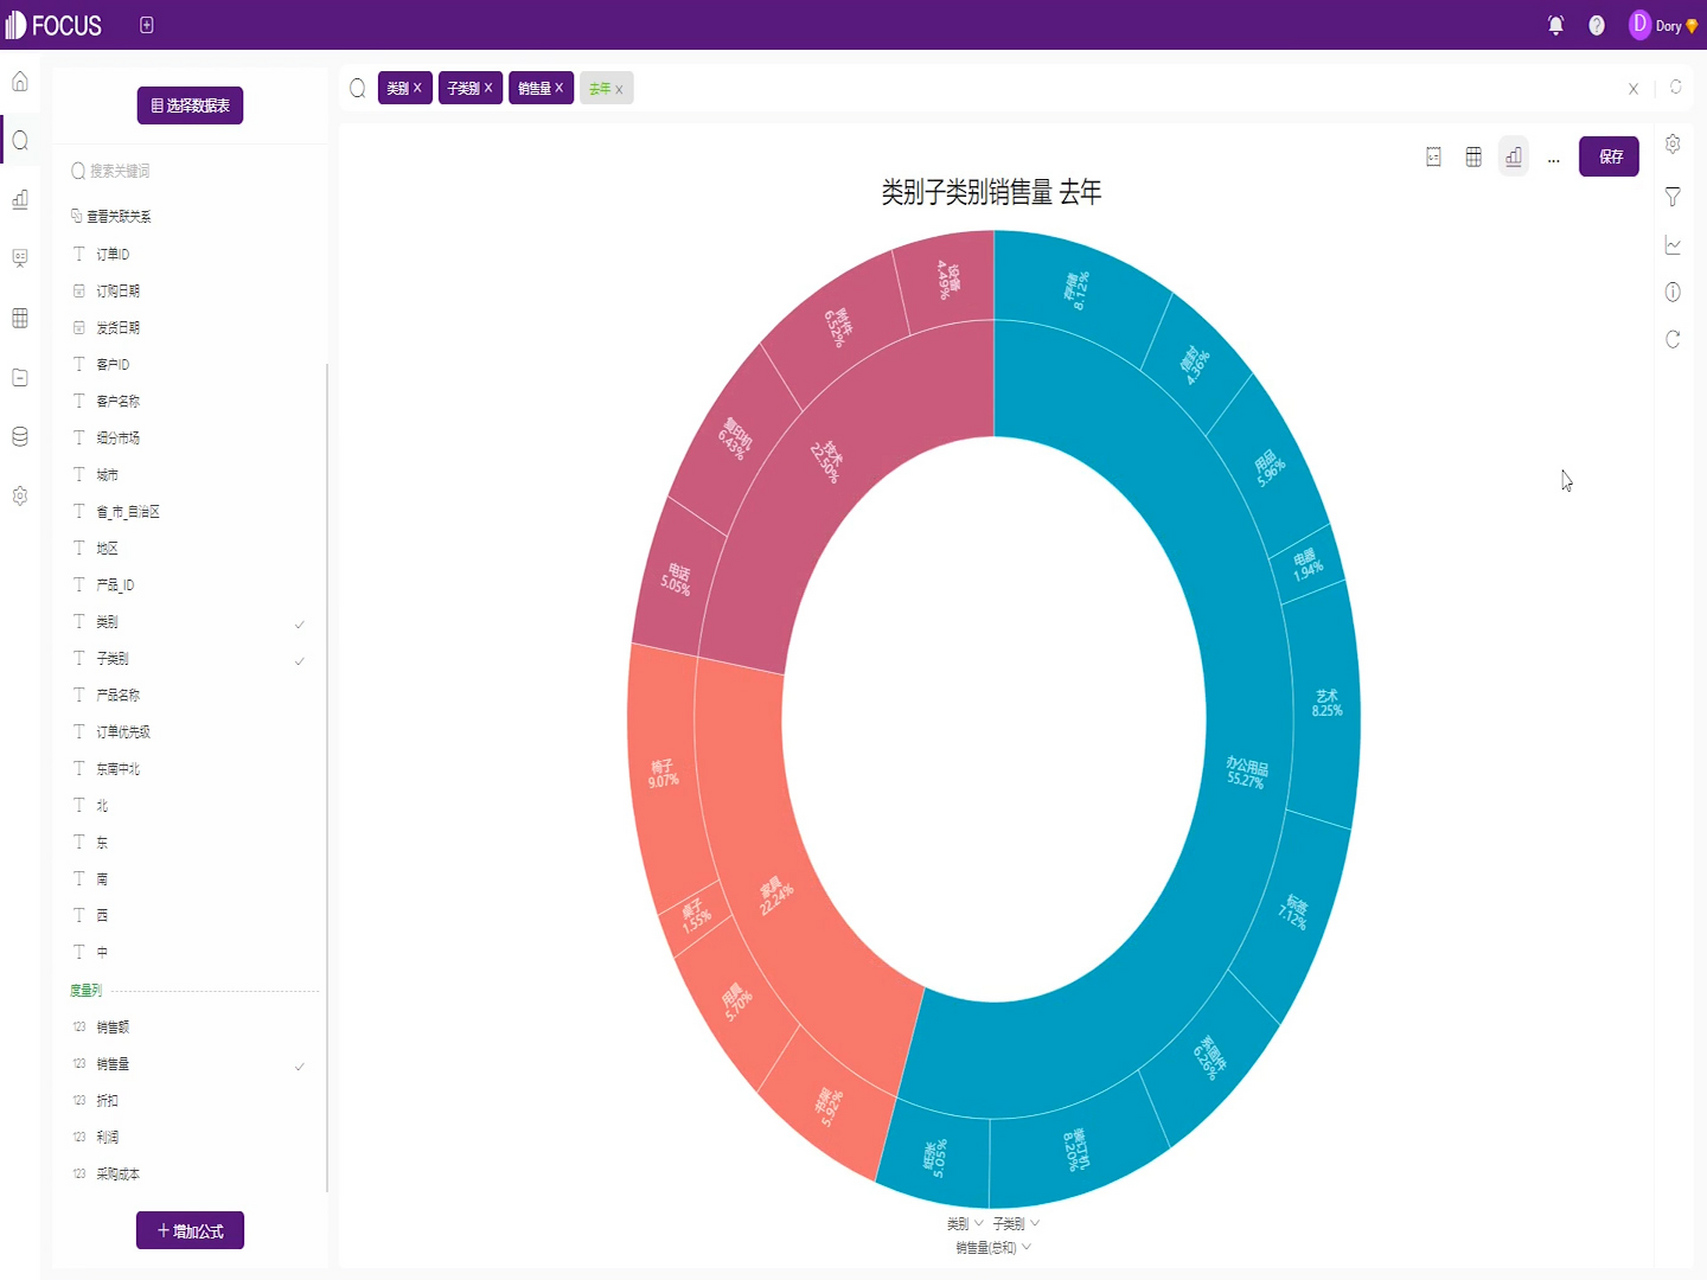Switch to table view in the chart toolbar
Screen dimensions: 1707x1280
1472,156
